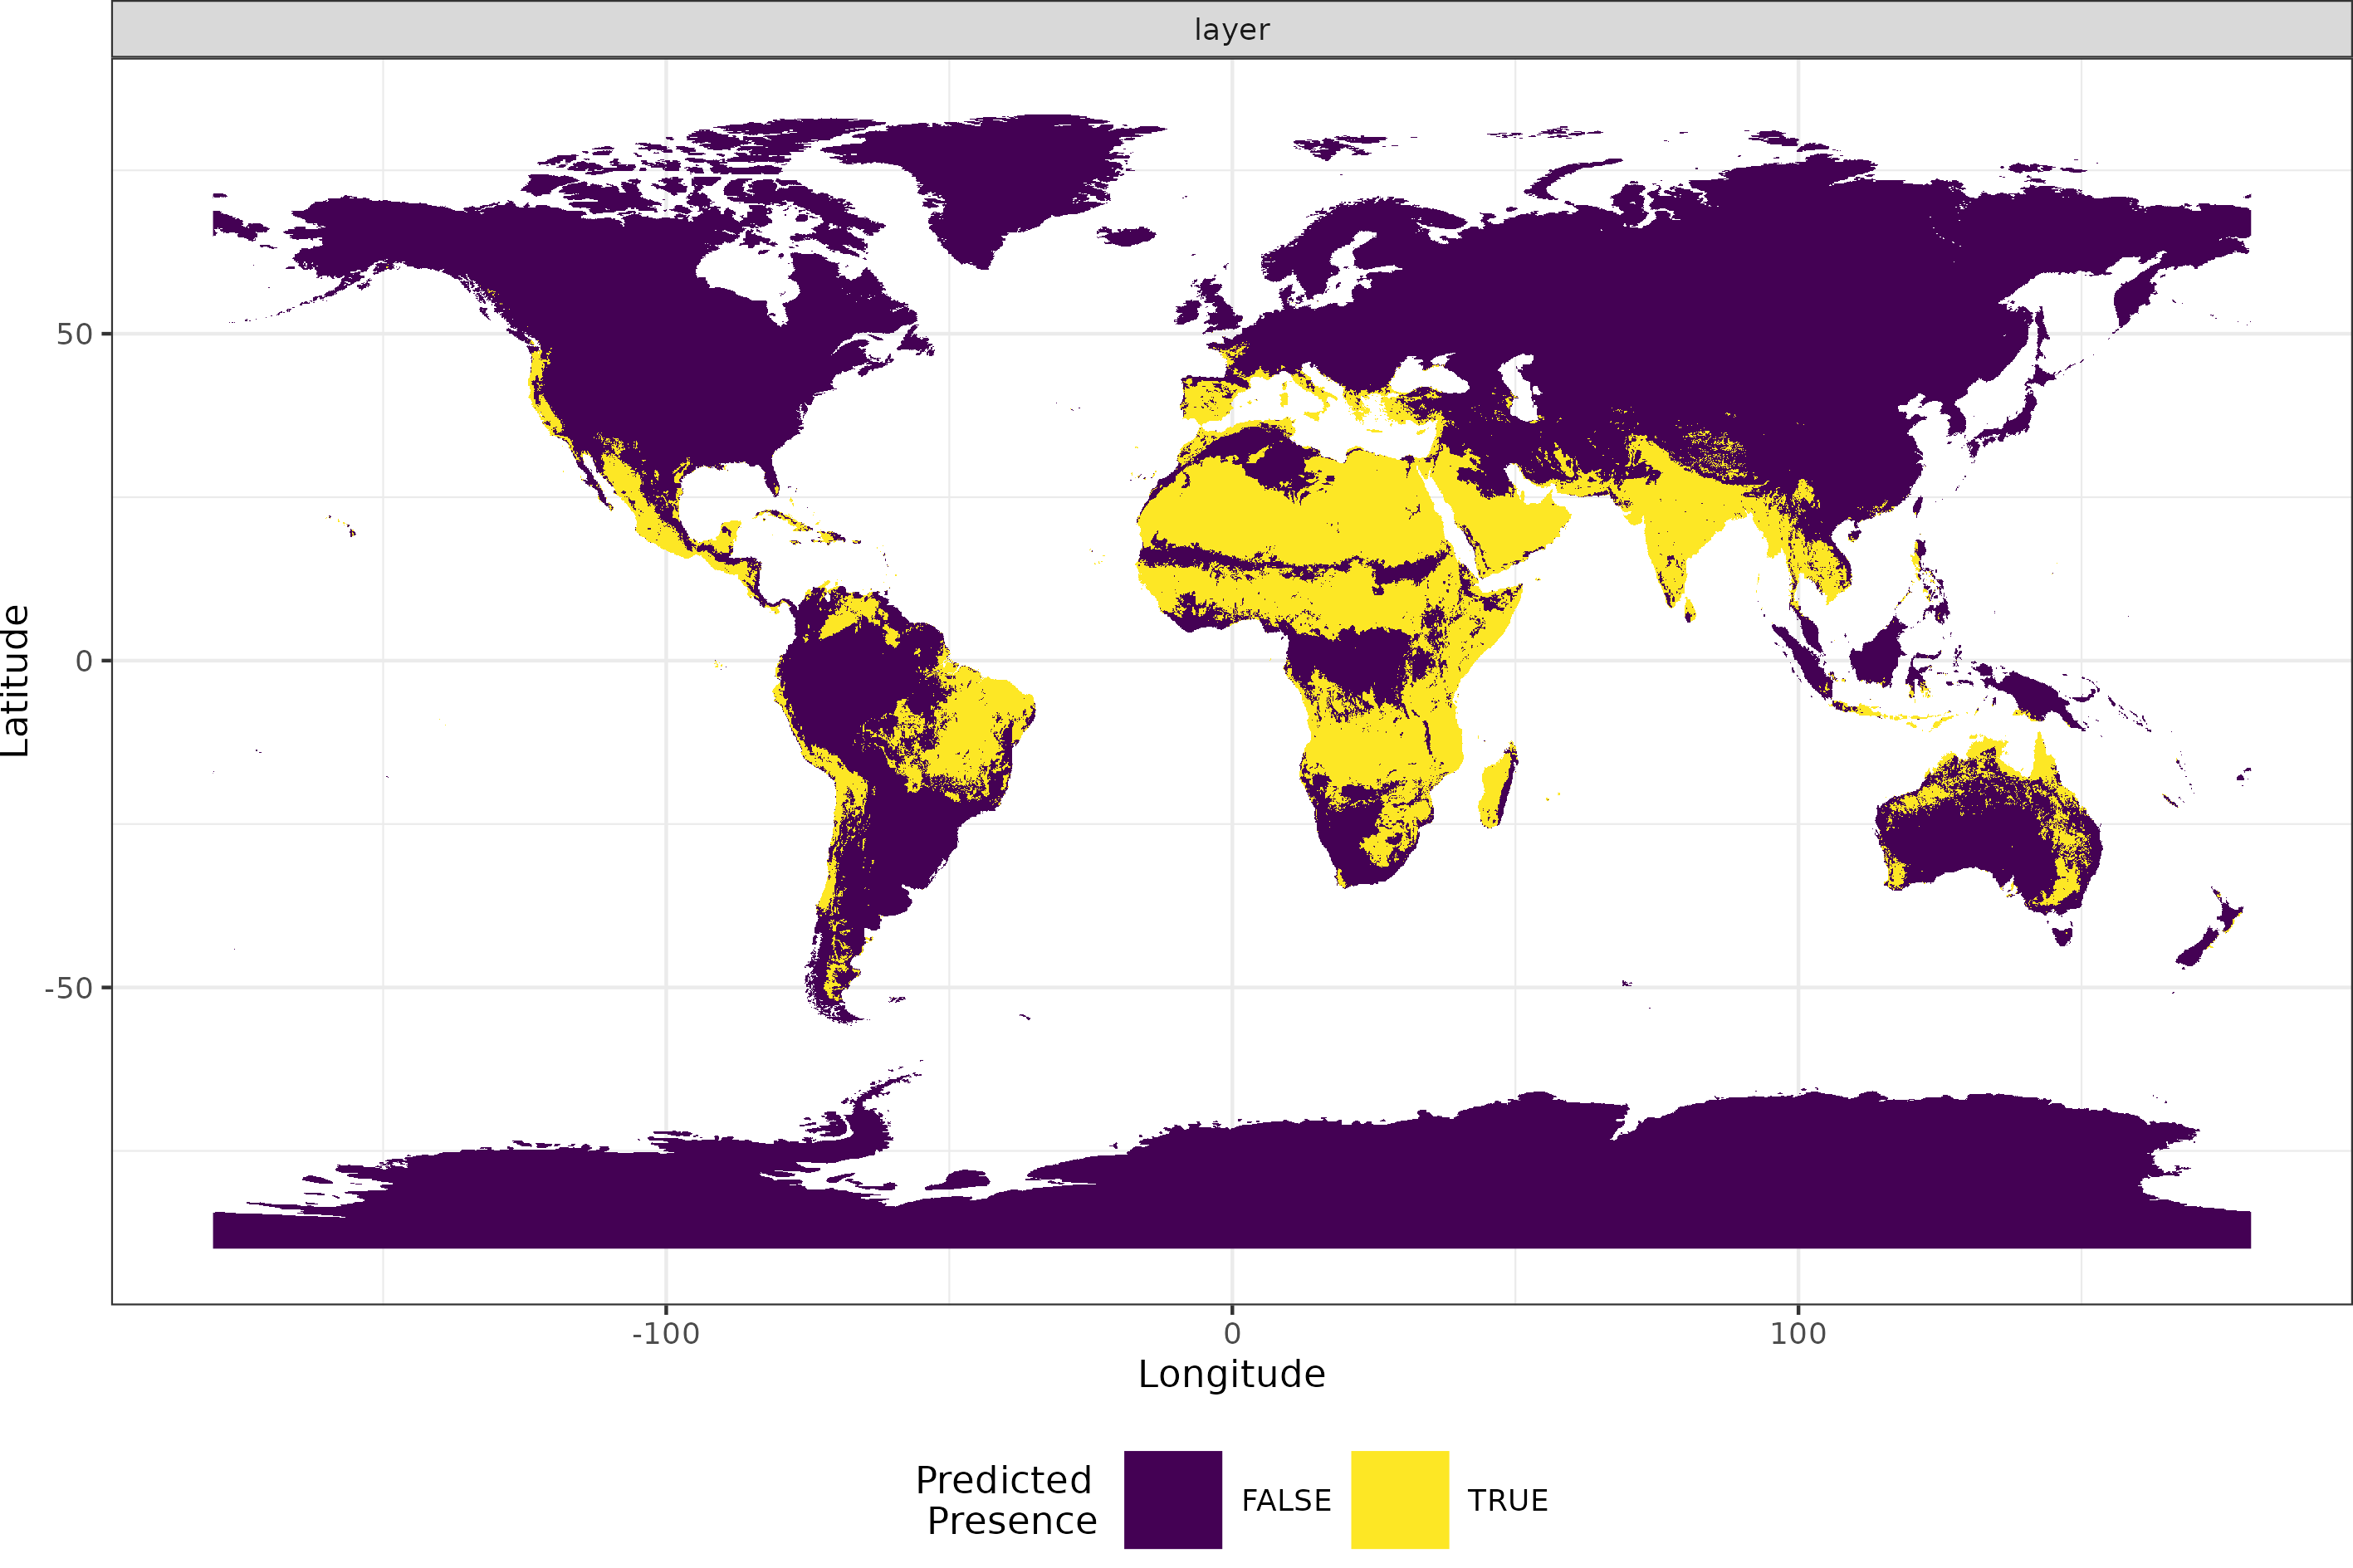Viewport: 2353px width, 1568px height.
Task: Click the 100 longitude tick label
Action: pos(1797,1334)
